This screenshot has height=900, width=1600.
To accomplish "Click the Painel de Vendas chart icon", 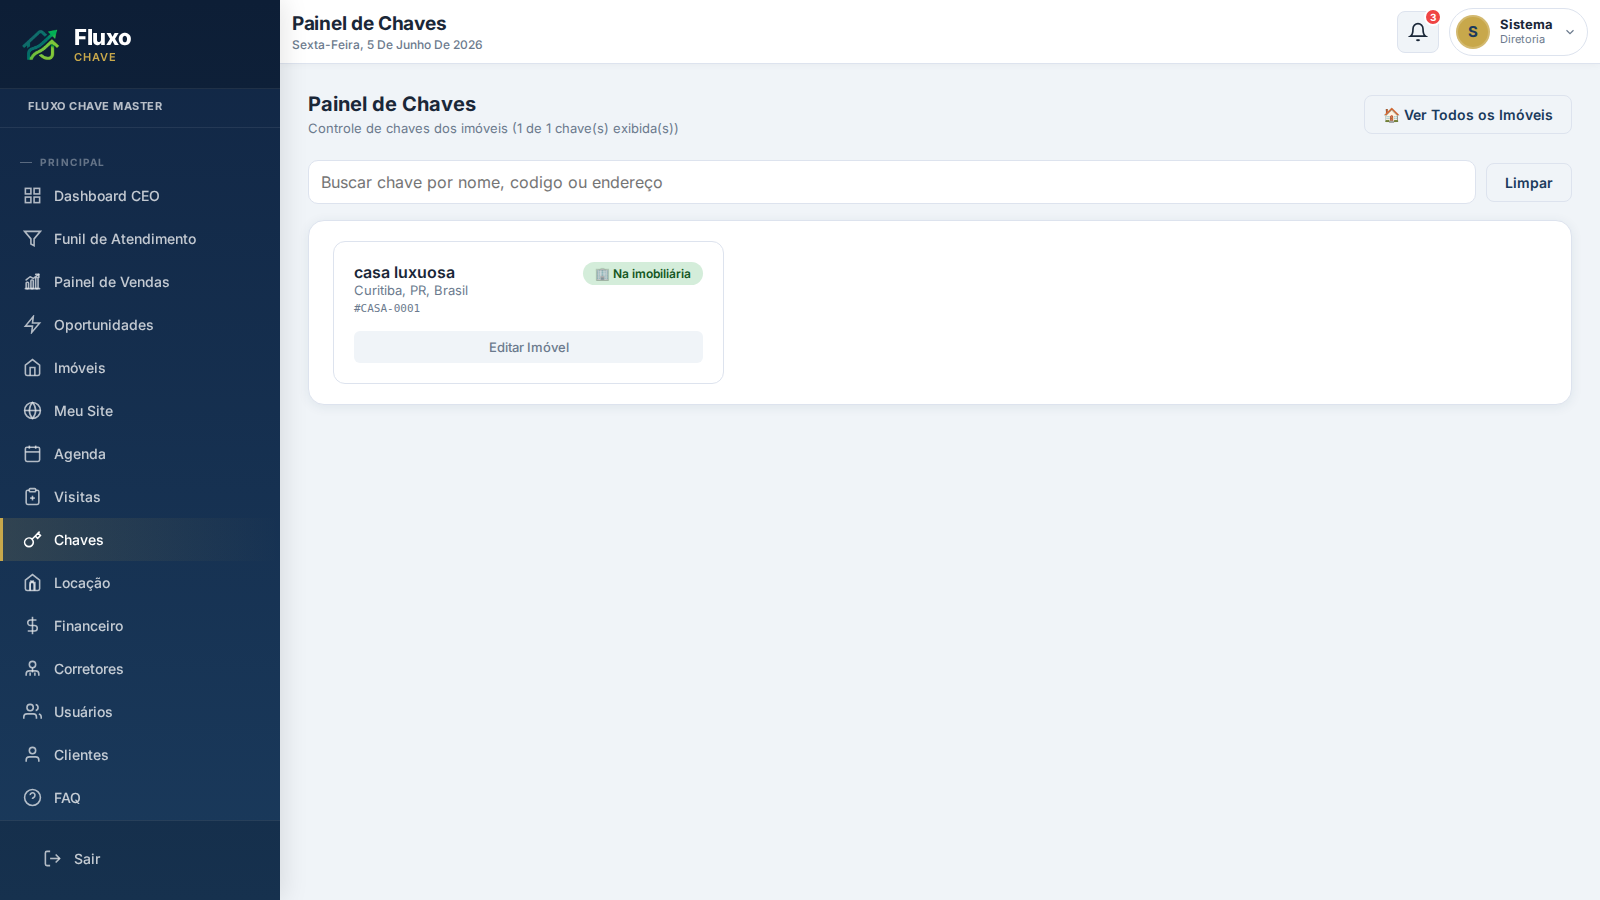I will pos(33,282).
